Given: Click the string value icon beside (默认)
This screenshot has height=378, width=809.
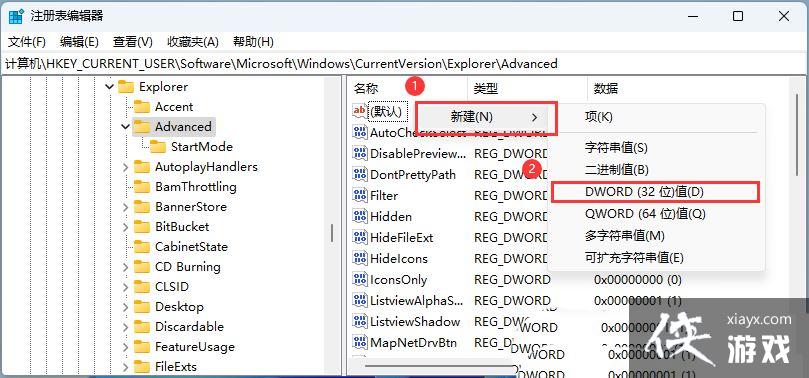Looking at the screenshot, I should 360,111.
